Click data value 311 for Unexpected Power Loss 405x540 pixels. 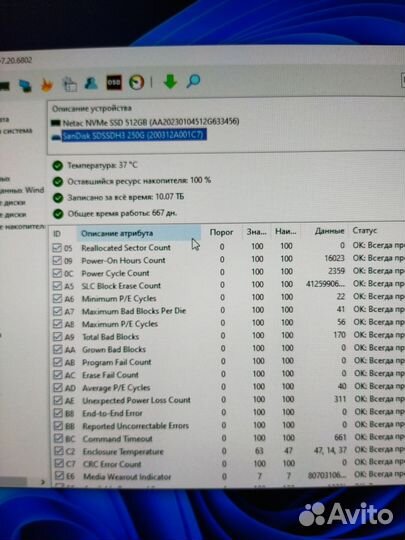(x=340, y=399)
